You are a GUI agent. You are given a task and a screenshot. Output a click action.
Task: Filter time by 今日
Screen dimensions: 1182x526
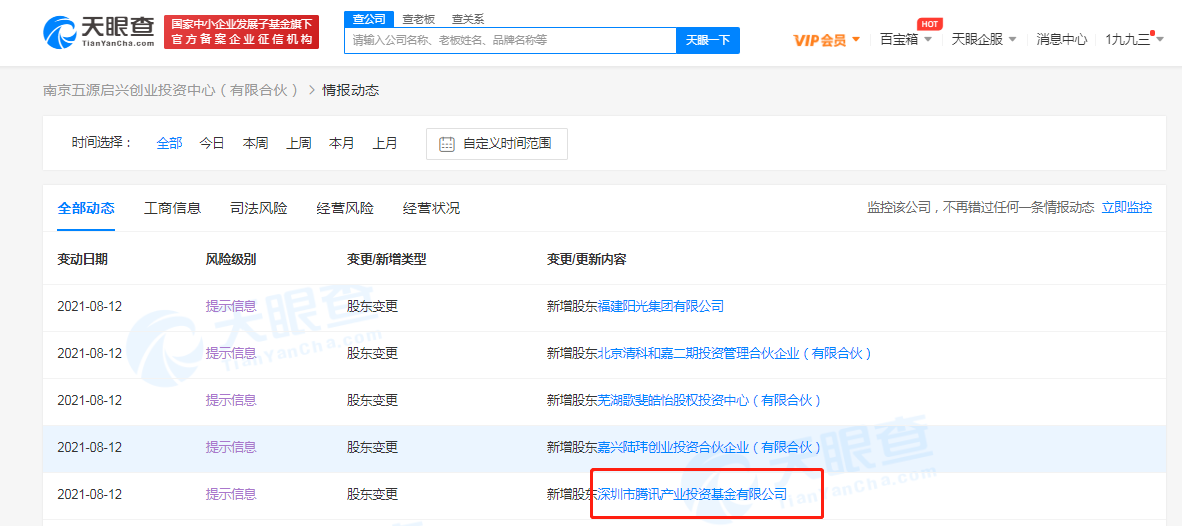[x=212, y=143]
